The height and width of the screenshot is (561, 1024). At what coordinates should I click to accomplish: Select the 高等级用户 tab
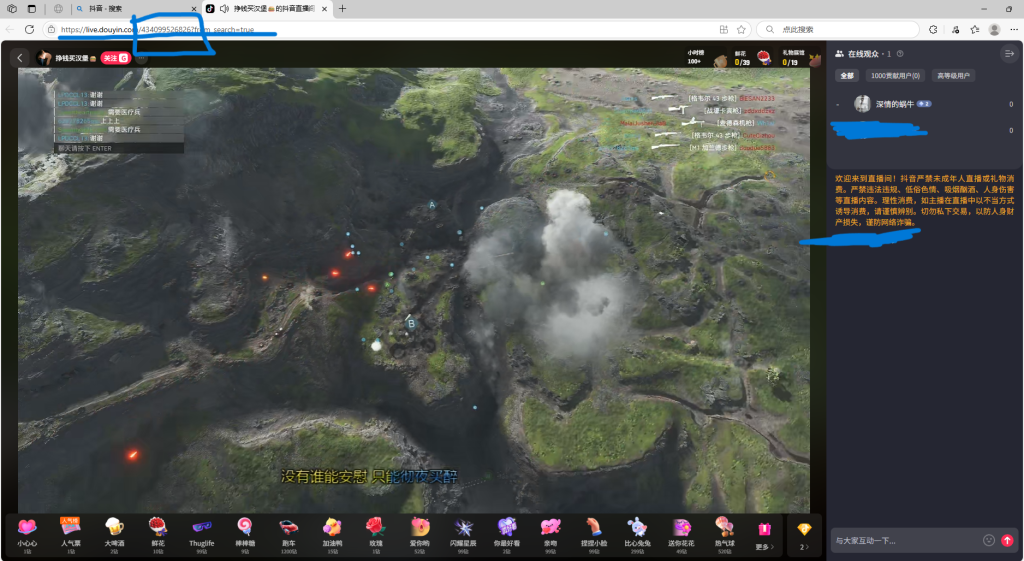pos(953,76)
